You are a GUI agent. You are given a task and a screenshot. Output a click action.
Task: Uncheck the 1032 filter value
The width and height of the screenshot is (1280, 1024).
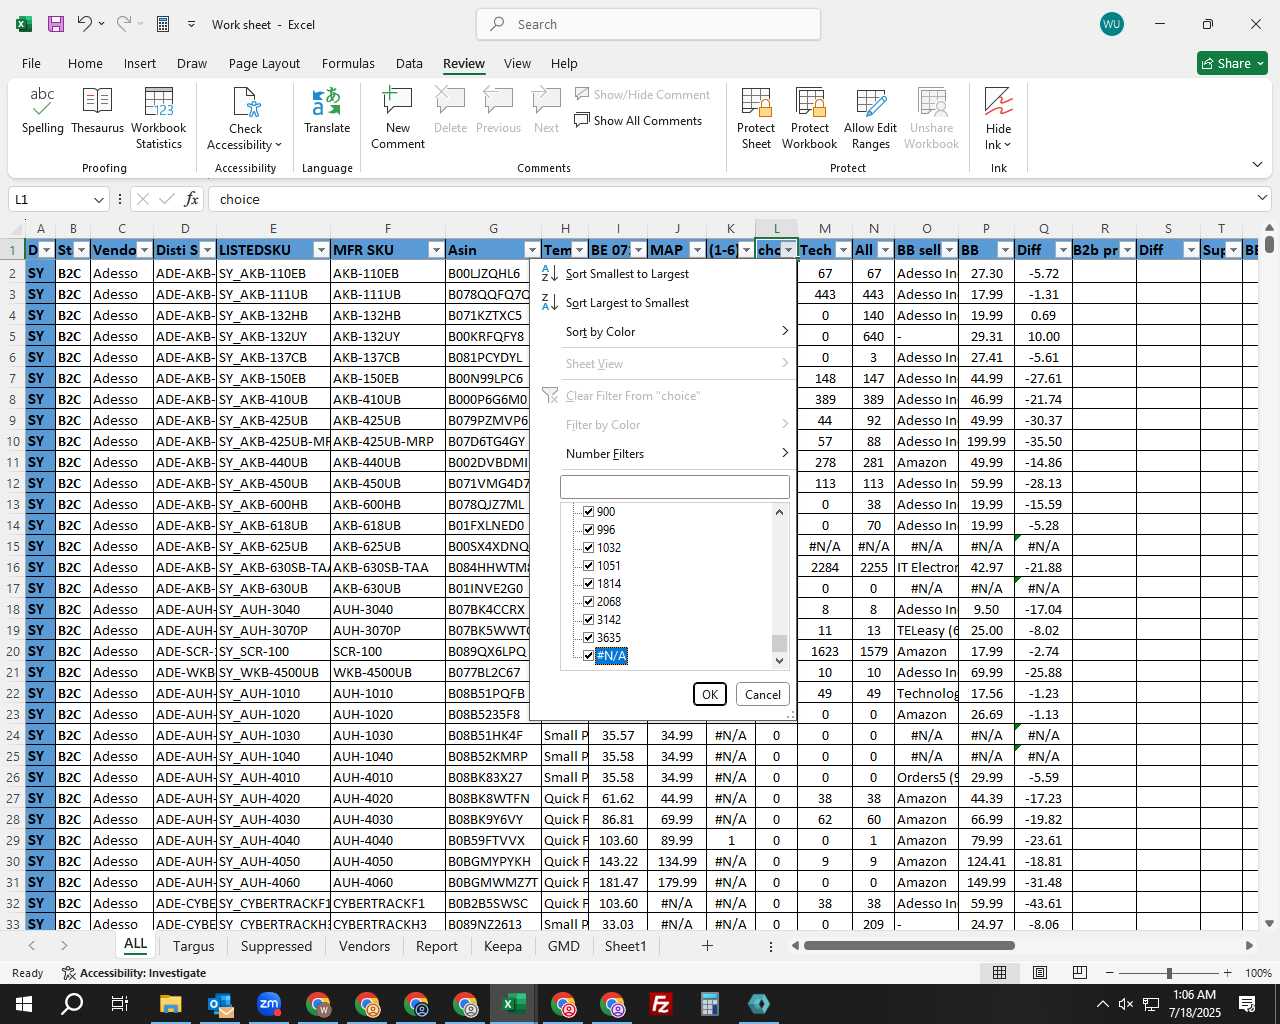tap(589, 547)
